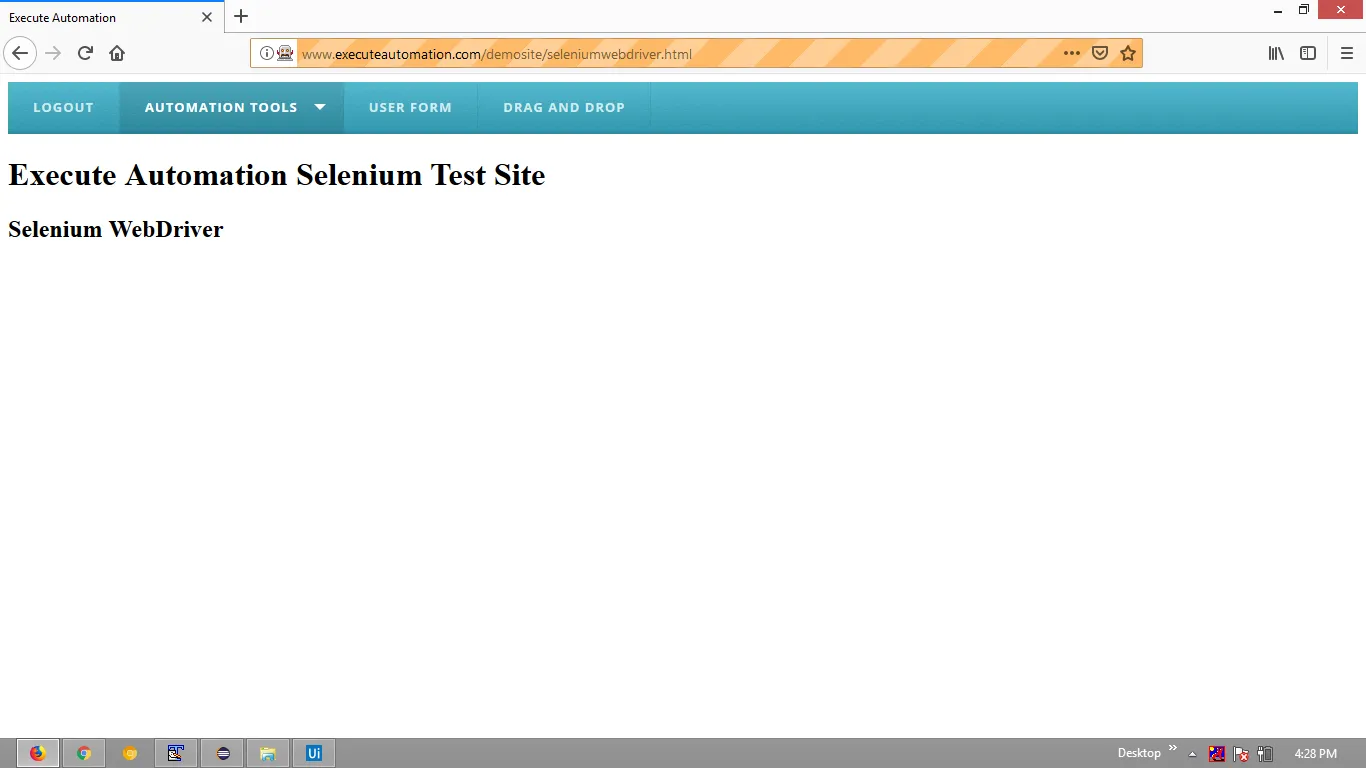Click the Execute Automation Selenium Test Site heading
1366x768 pixels.
click(277, 175)
